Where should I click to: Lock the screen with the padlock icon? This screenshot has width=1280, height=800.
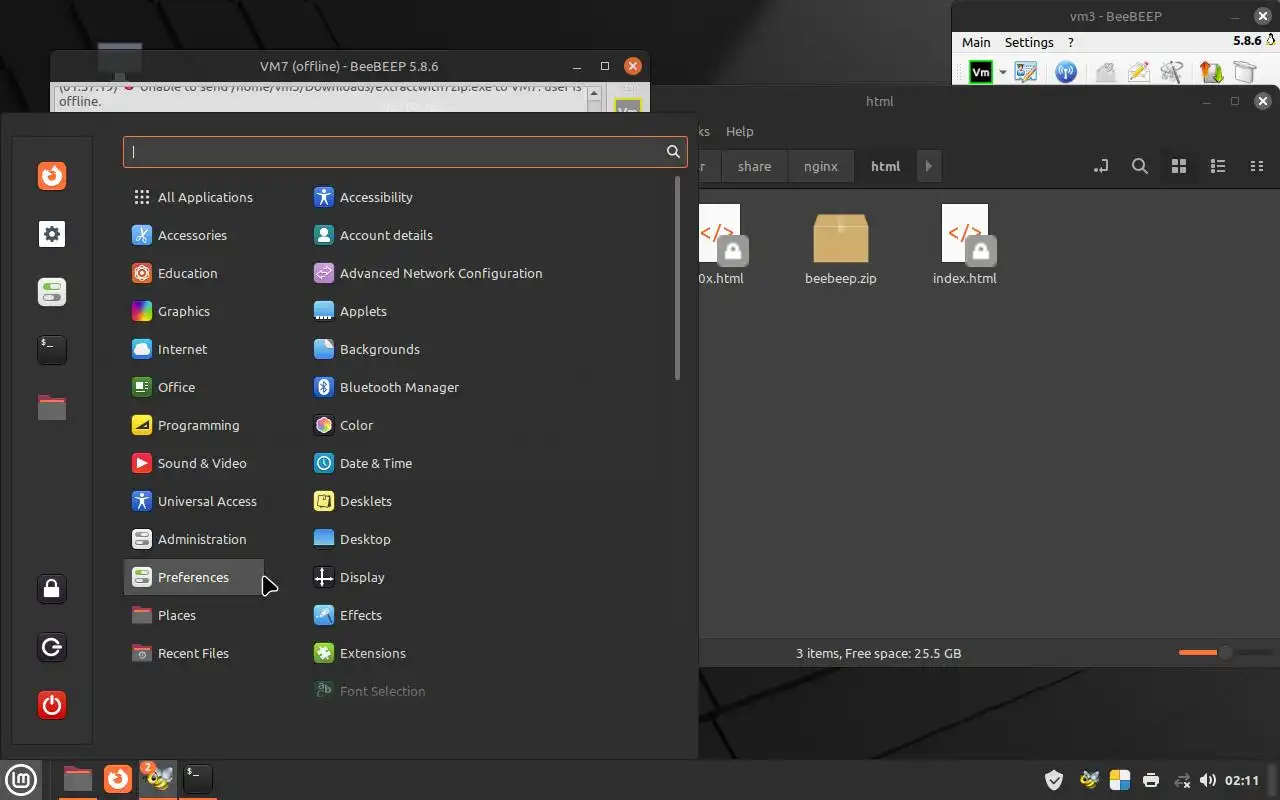click(x=52, y=589)
